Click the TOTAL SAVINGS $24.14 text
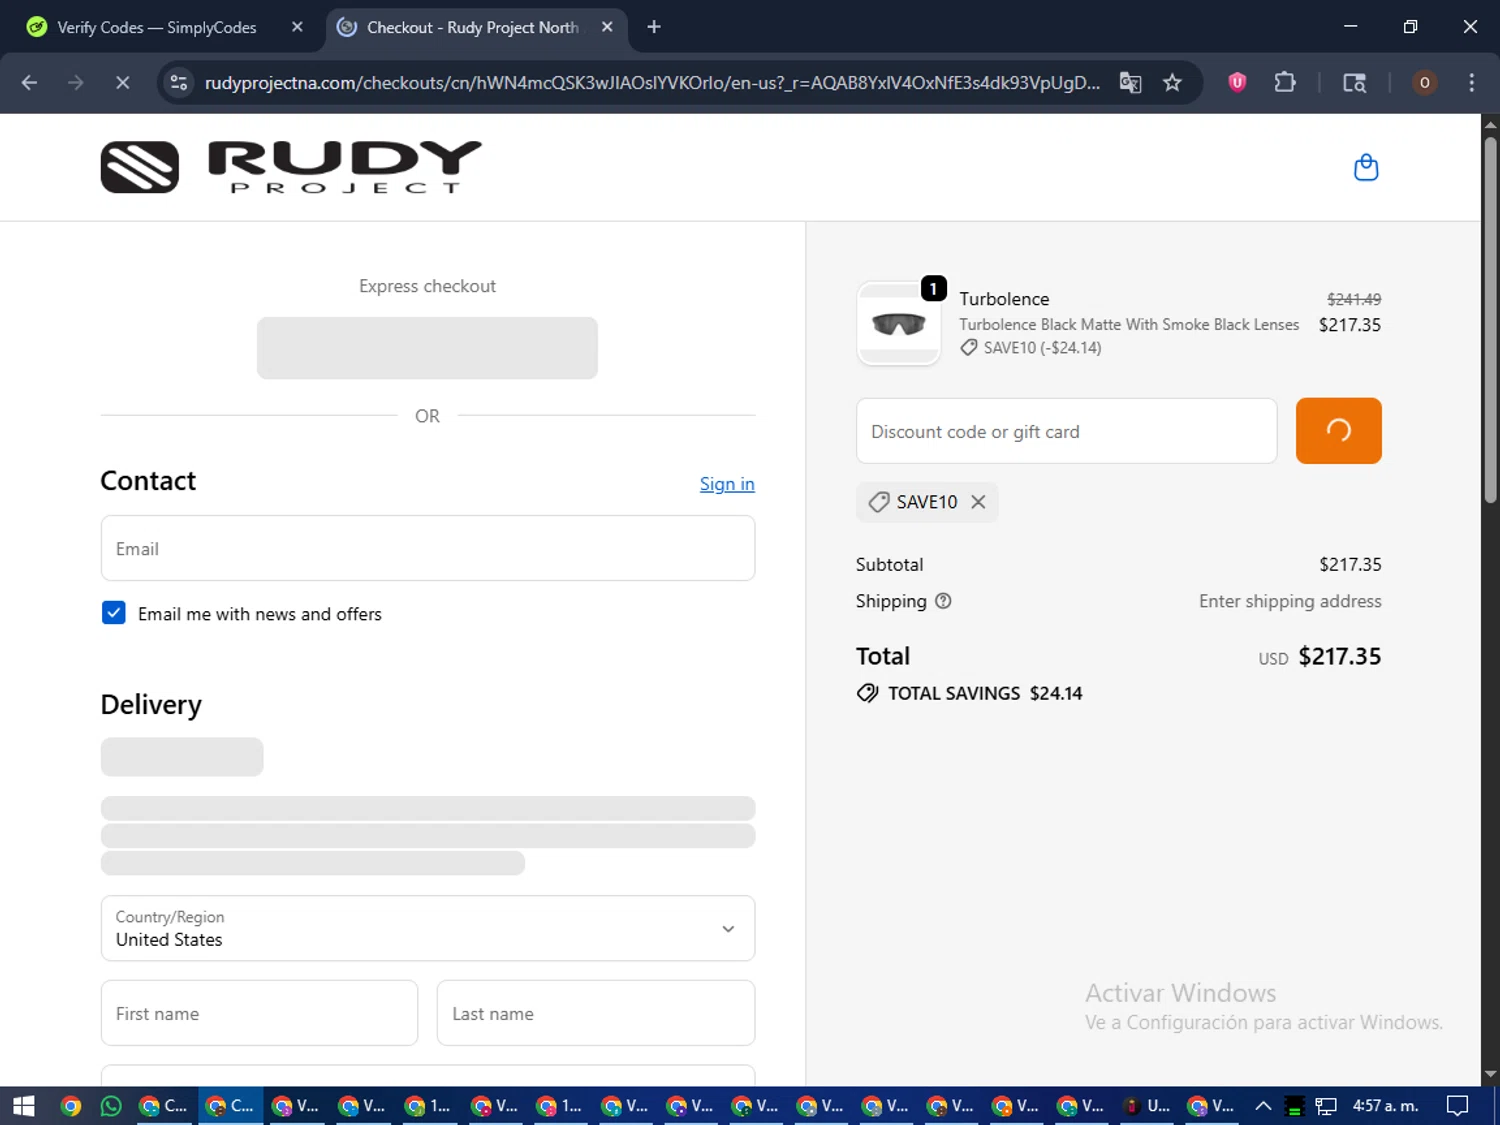Screen dimensions: 1500x1125 pos(984,693)
